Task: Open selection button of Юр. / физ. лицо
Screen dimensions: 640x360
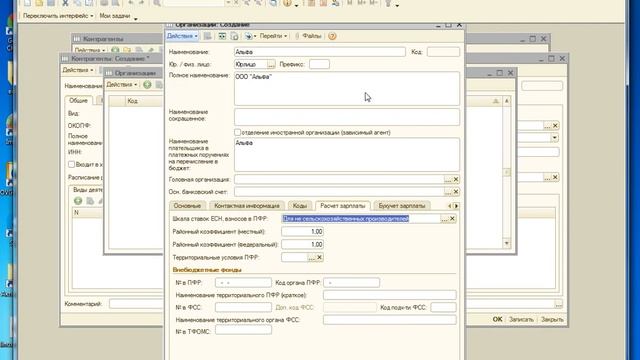Action: [x=271, y=64]
